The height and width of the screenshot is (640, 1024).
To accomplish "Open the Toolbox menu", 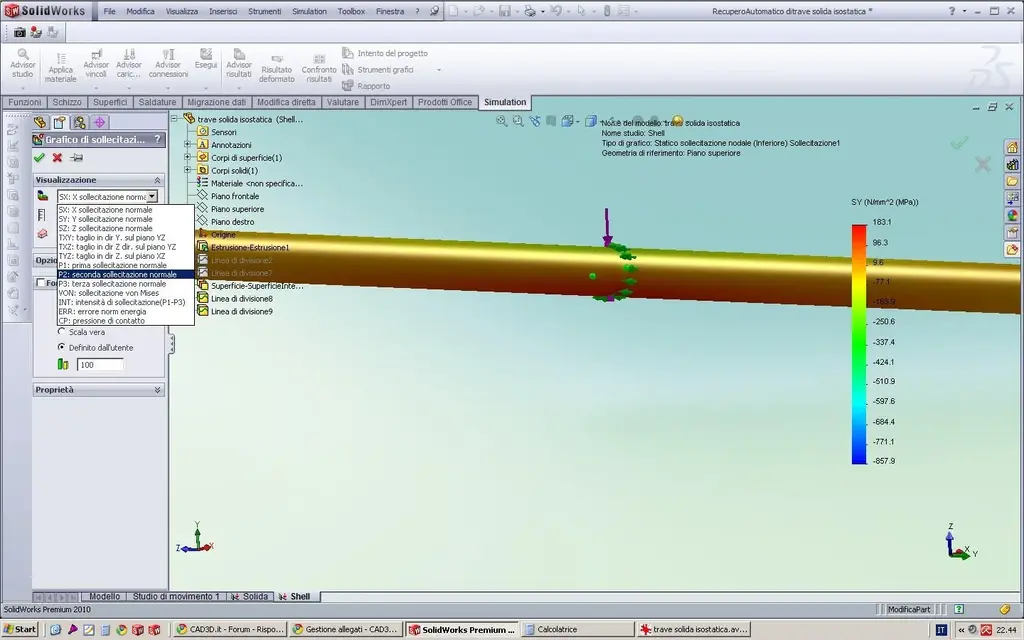I will tap(351, 11).
